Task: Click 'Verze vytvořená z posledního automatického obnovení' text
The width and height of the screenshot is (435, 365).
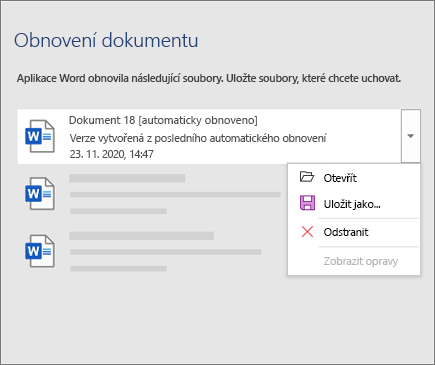Action: point(198,138)
